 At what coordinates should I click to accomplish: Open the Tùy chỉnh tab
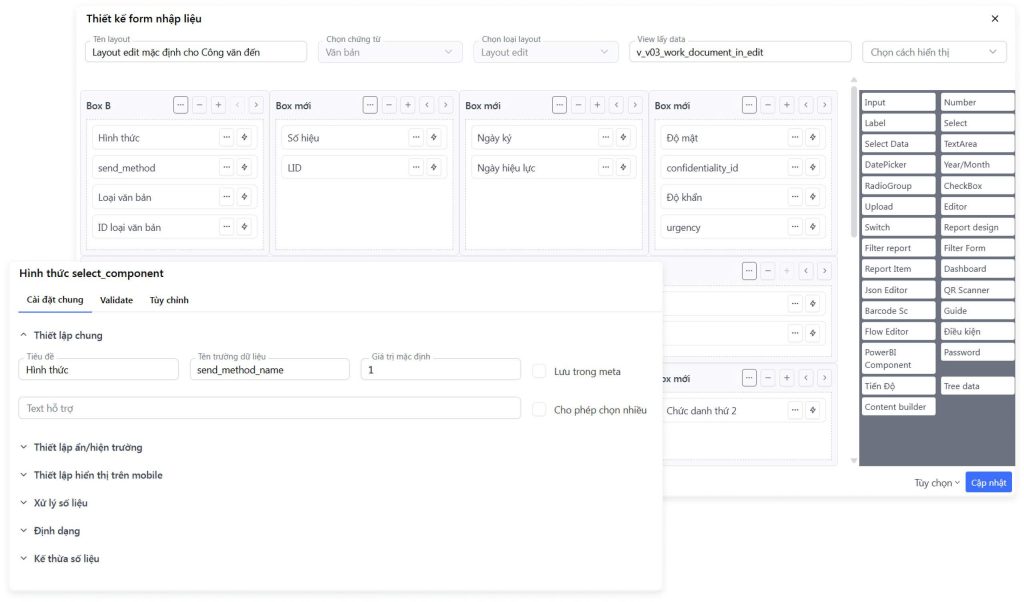click(169, 300)
